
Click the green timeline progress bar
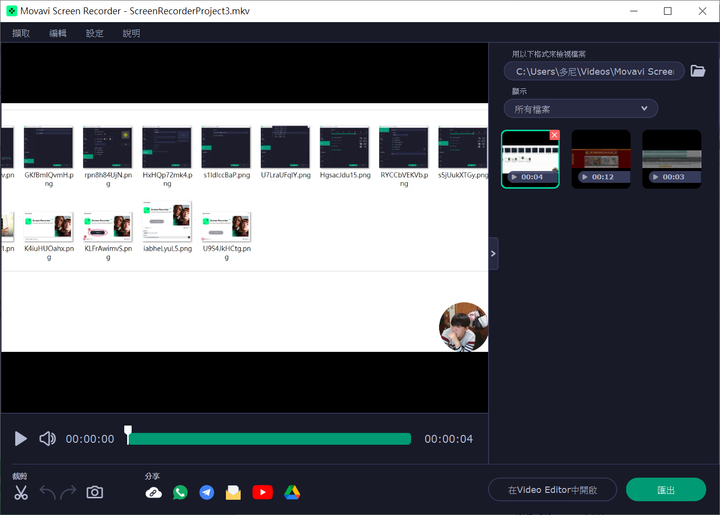270,439
